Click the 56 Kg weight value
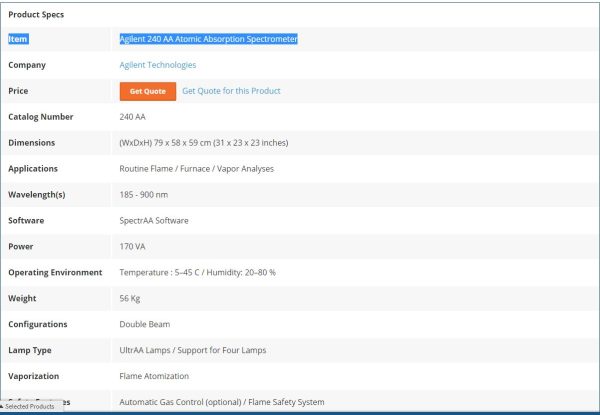This screenshot has height=415, width=600. 131,298
